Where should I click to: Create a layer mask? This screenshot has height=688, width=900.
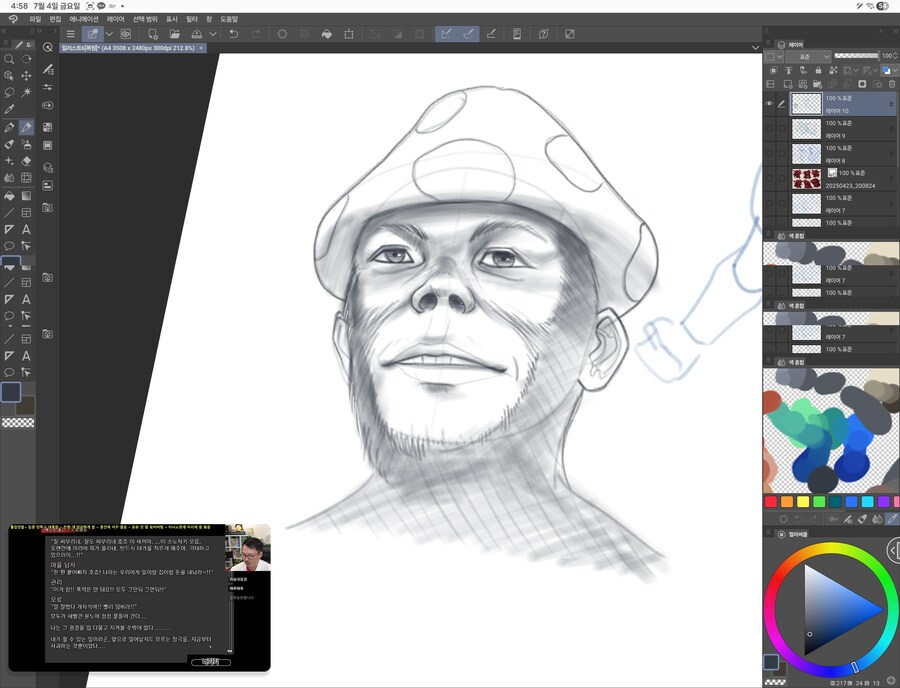[862, 84]
